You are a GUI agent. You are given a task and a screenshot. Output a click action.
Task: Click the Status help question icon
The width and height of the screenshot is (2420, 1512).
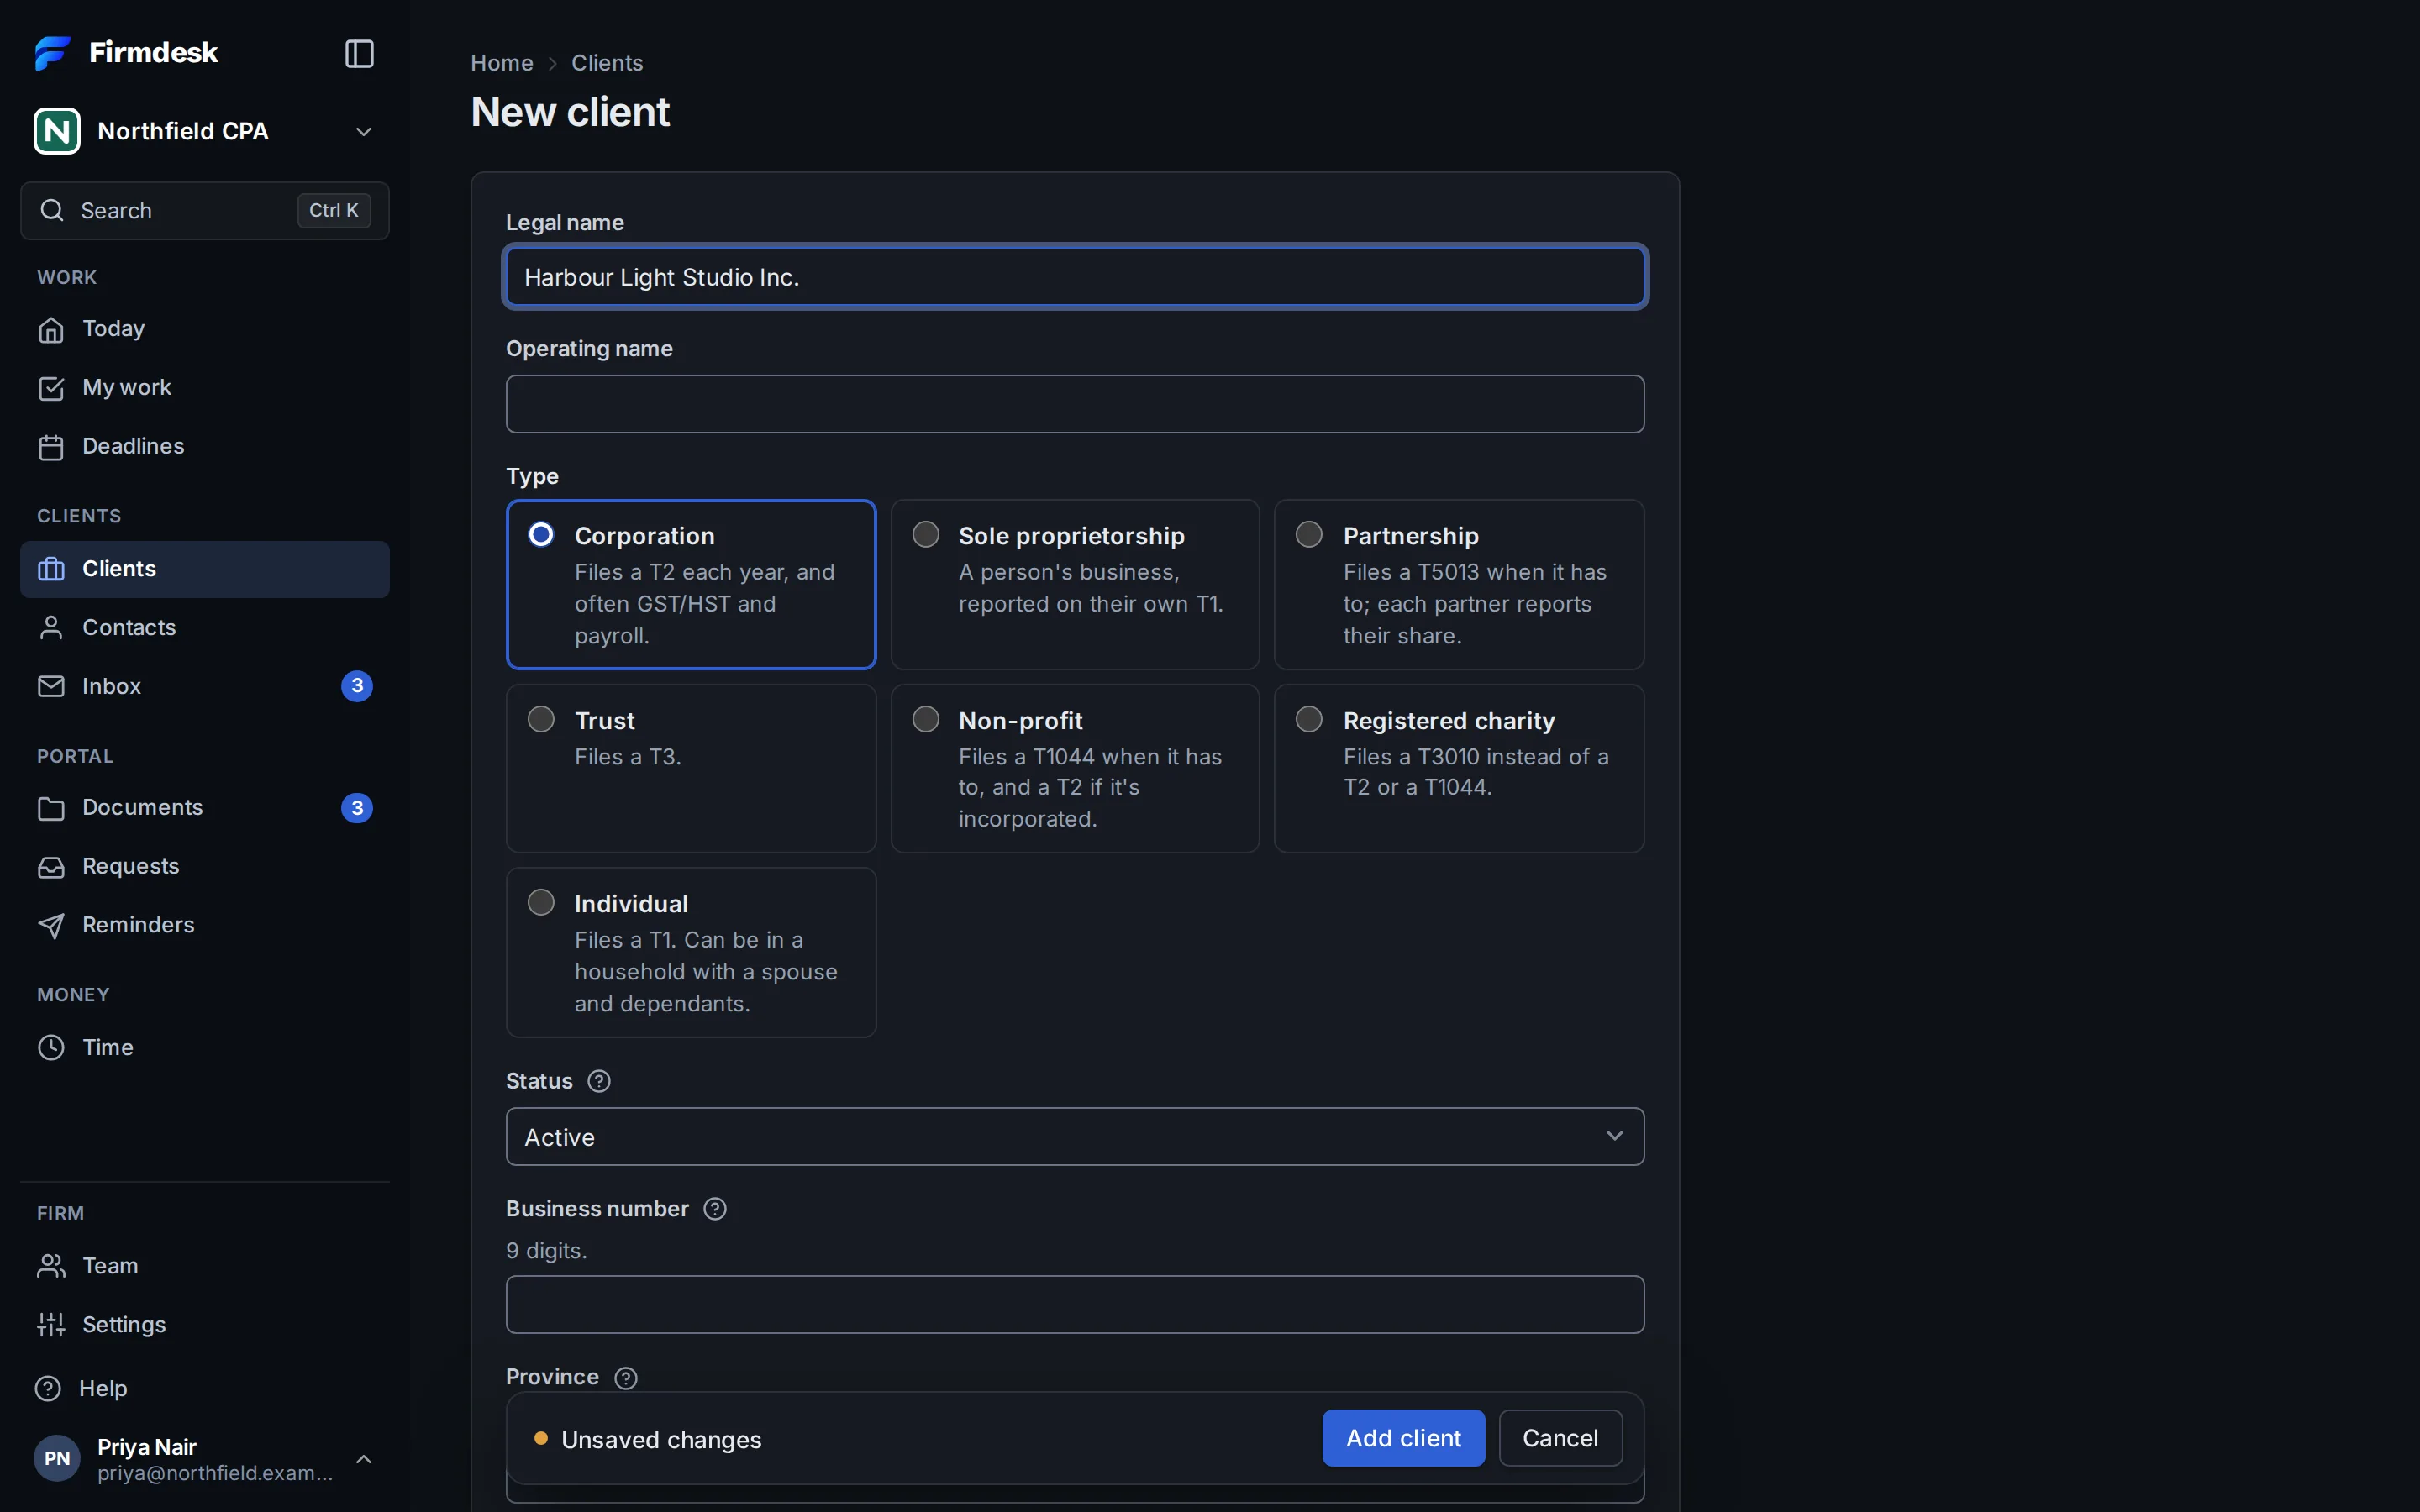599,1081
